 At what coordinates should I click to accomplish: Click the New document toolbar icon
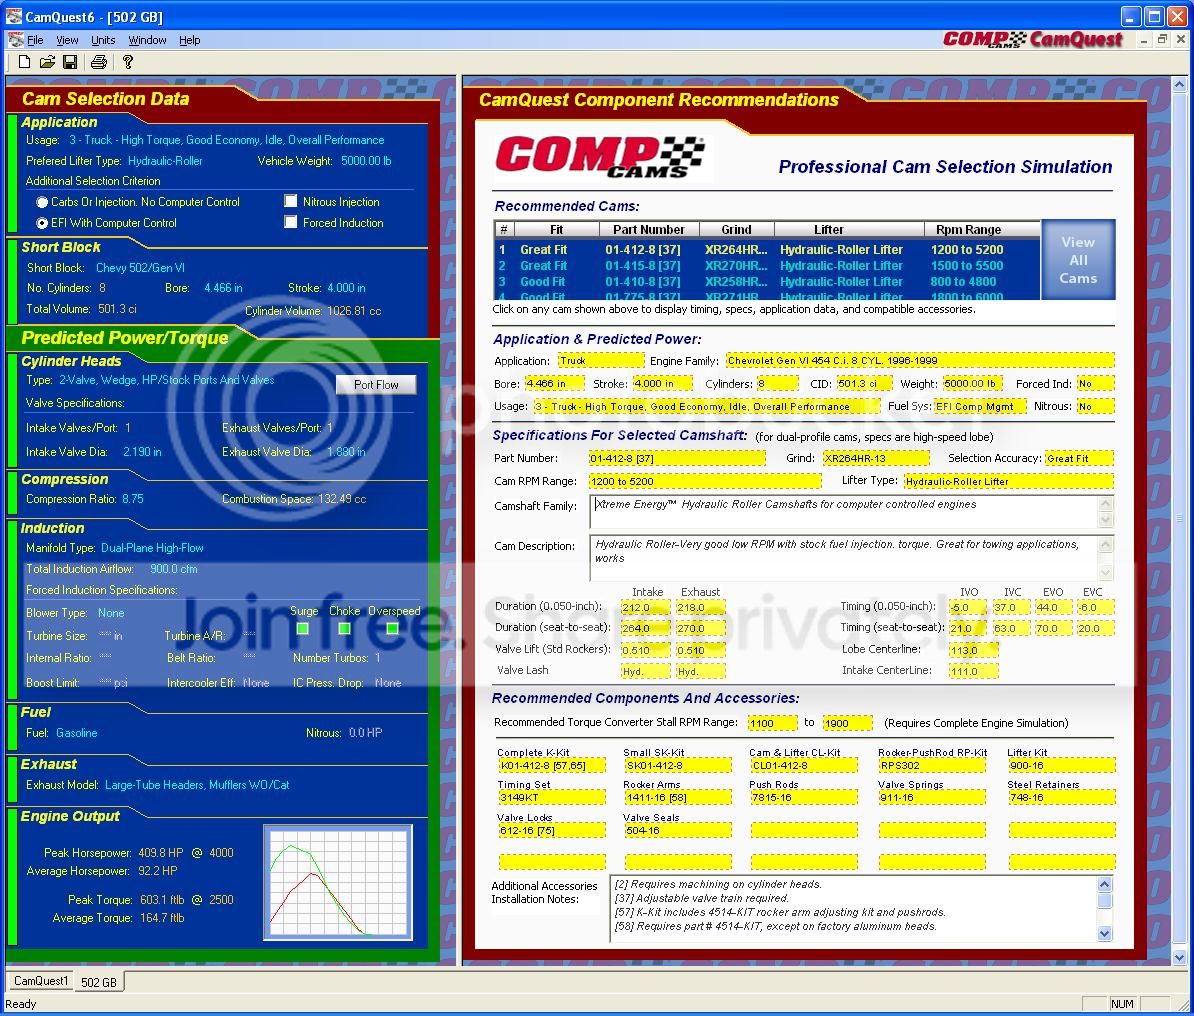24,62
